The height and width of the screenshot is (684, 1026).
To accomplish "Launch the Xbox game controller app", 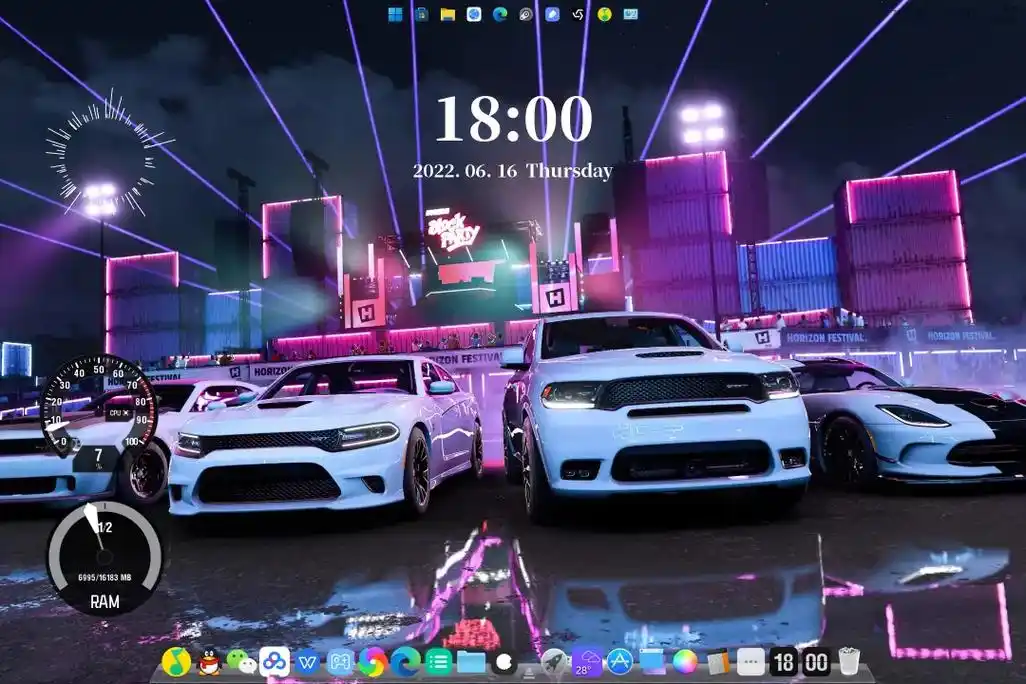I will coord(340,662).
